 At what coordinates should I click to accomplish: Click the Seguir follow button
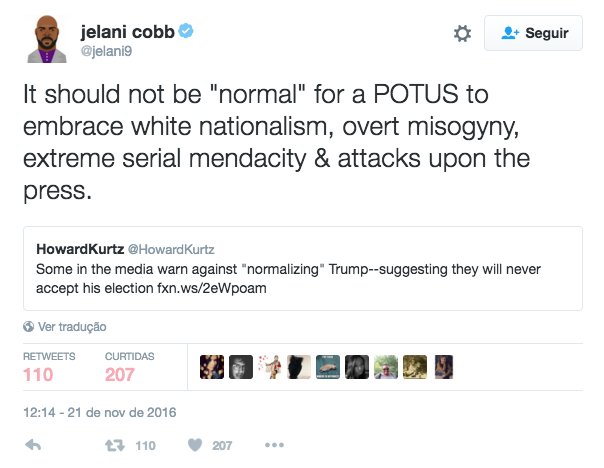pyautogui.click(x=533, y=33)
